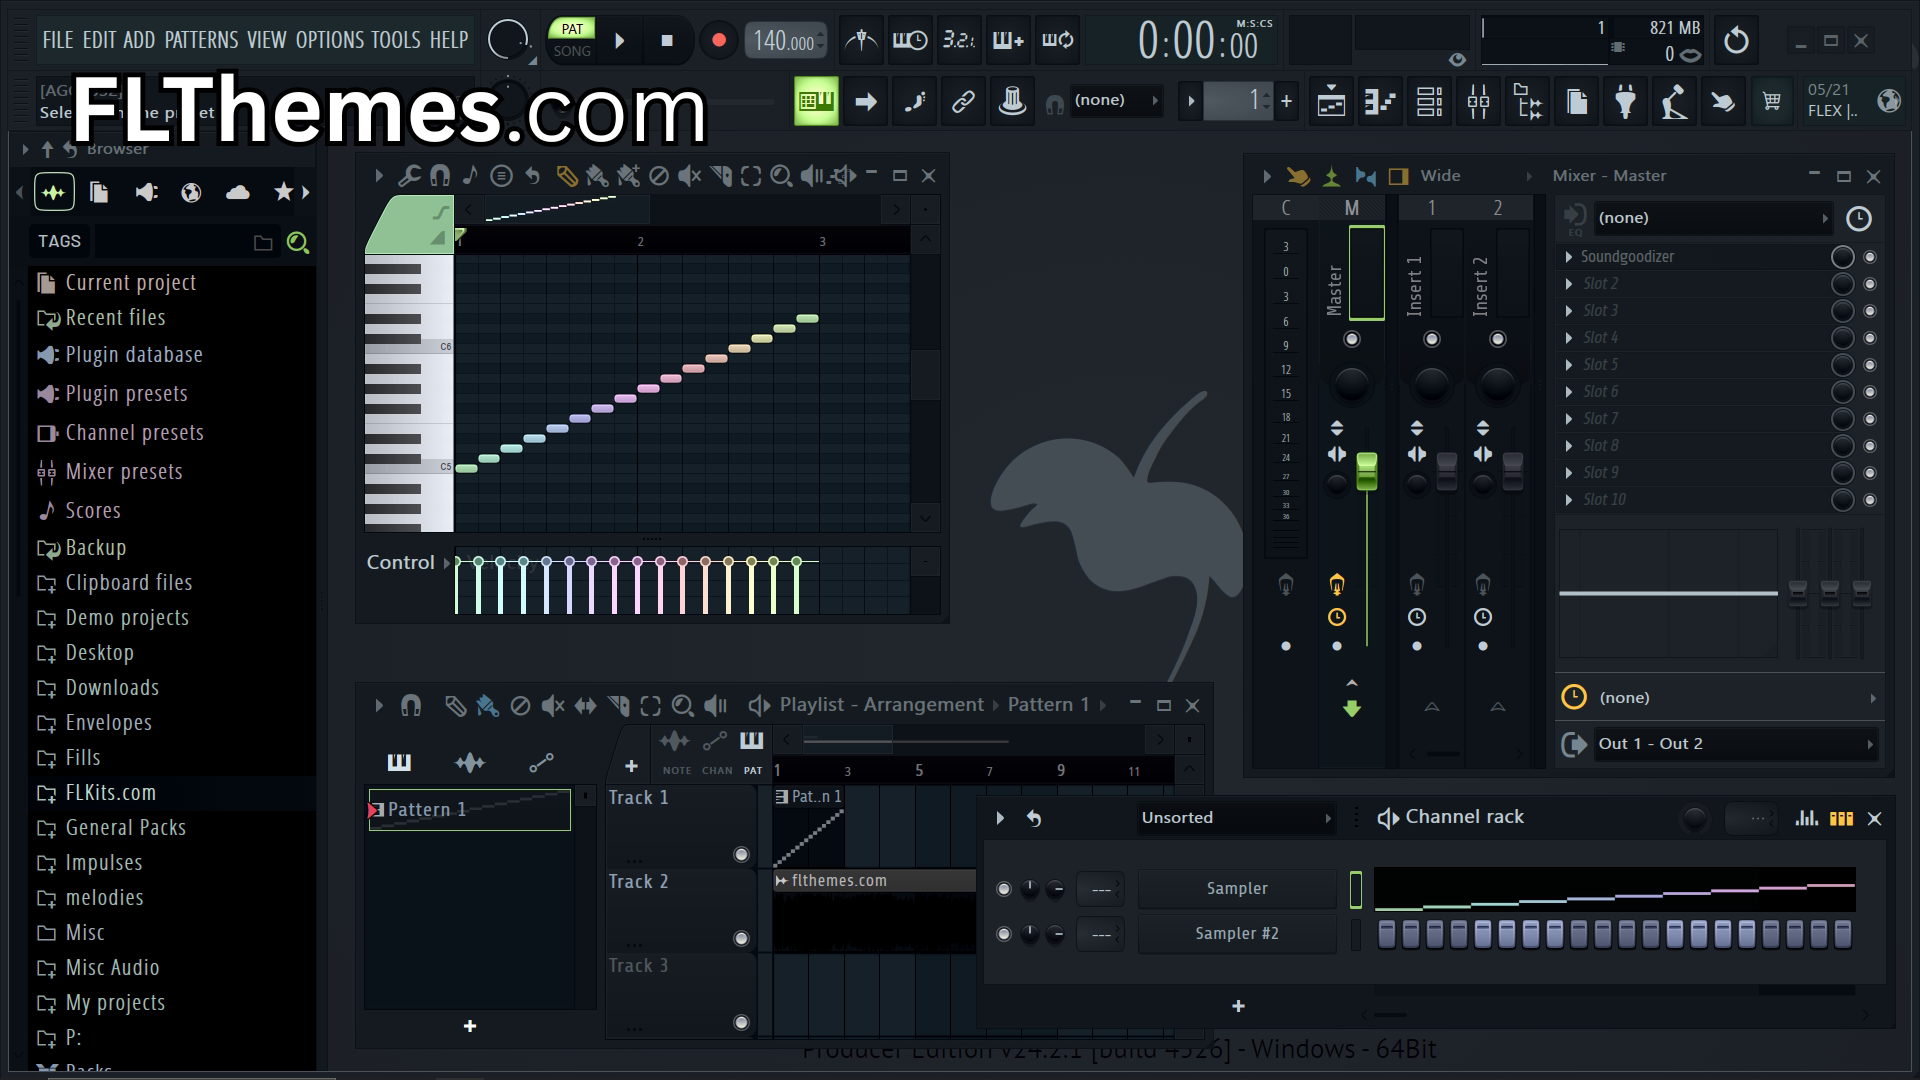
Task: Expand the Soundgoodizer effect slot
Action: 1569,257
